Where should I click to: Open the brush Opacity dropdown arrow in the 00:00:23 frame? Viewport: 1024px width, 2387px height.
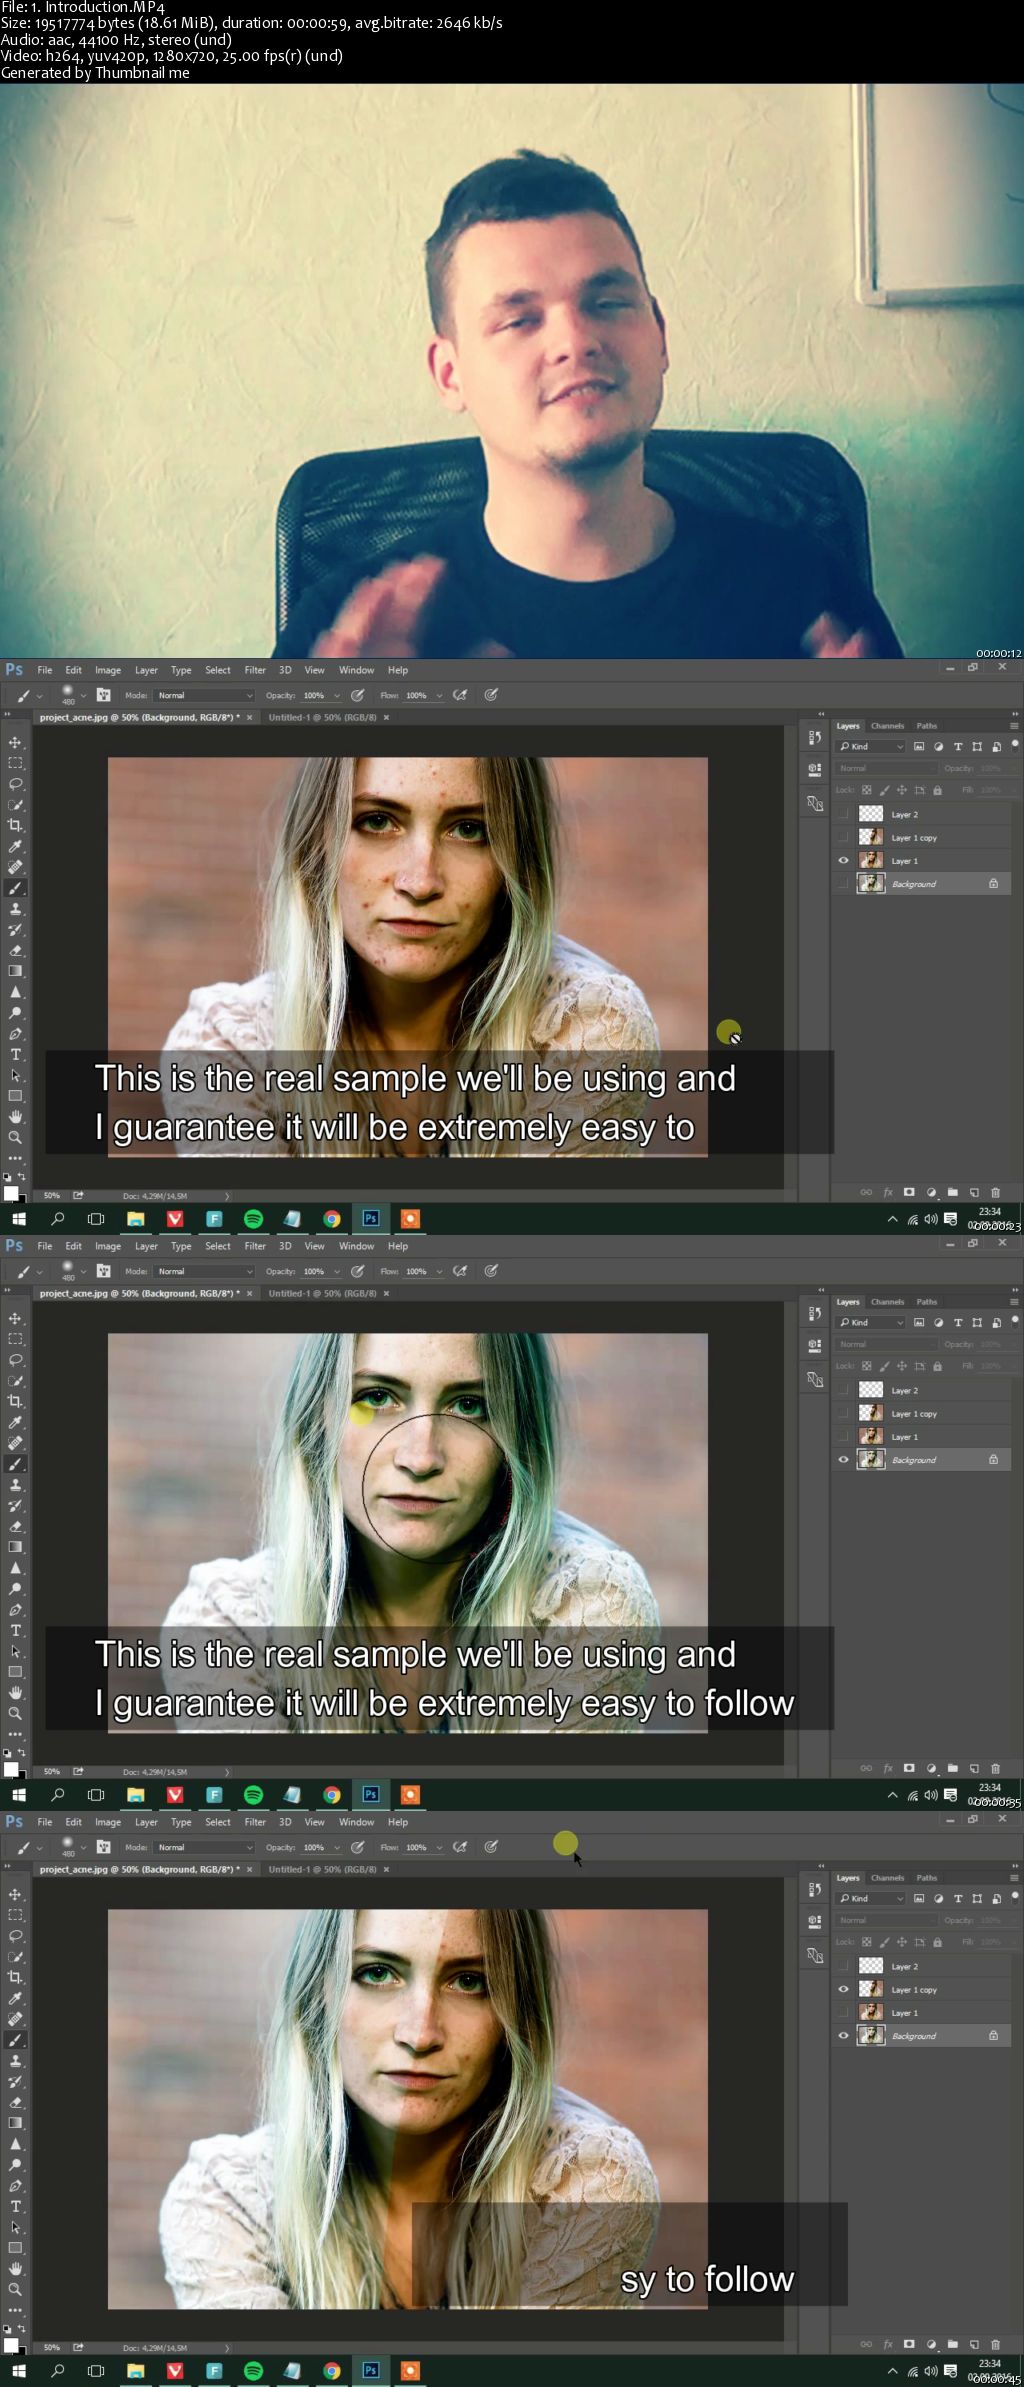tap(337, 696)
